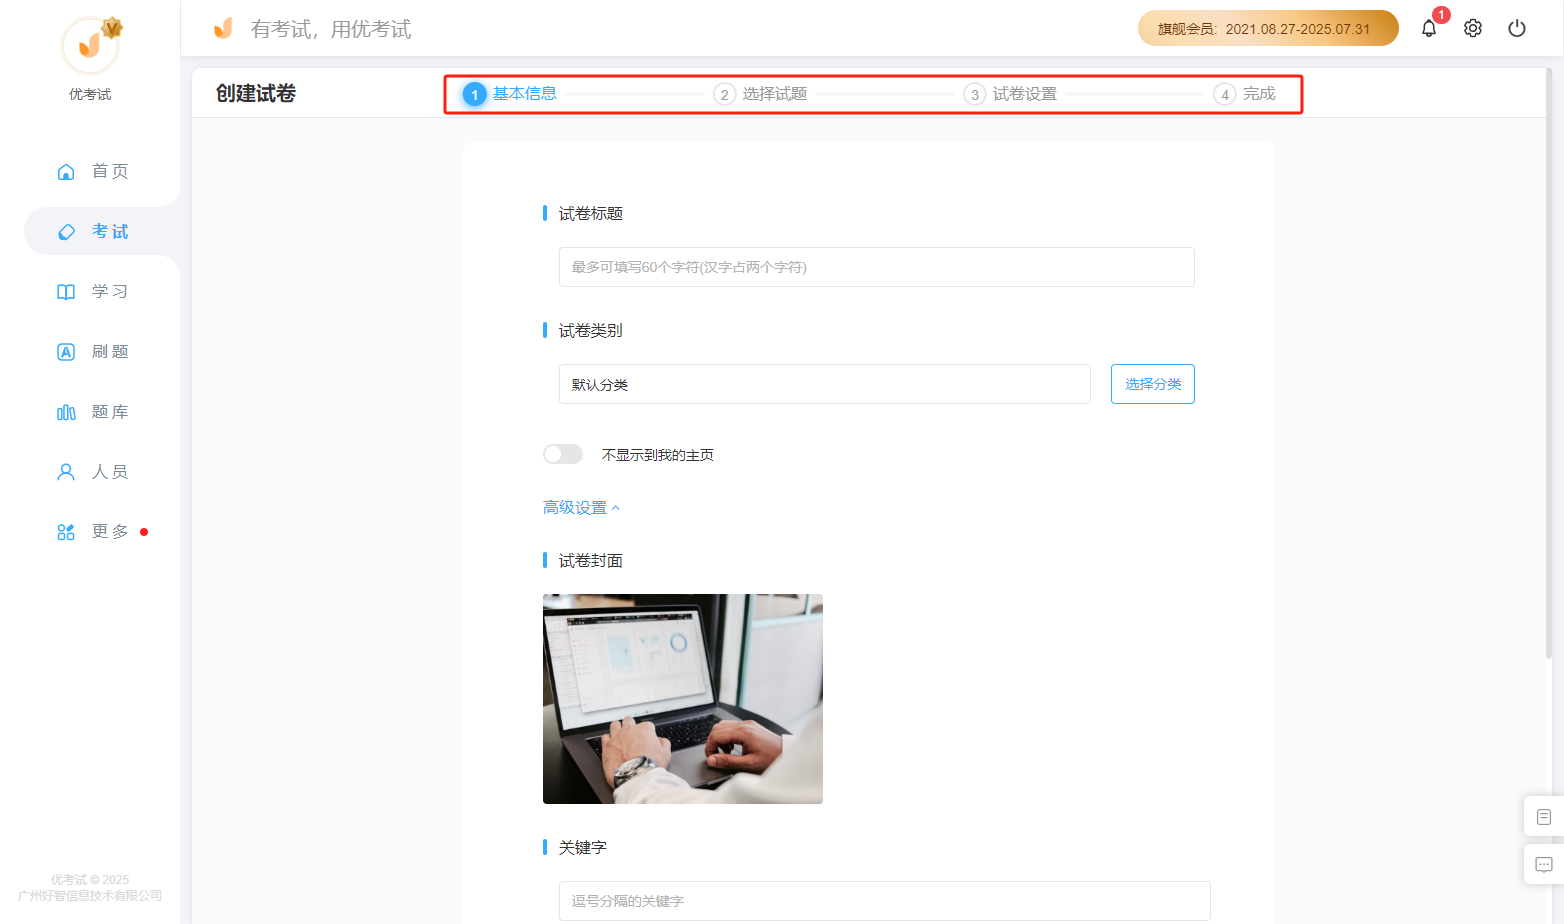Open the 题库 question bank icon
The image size is (1564, 924).
click(66, 412)
